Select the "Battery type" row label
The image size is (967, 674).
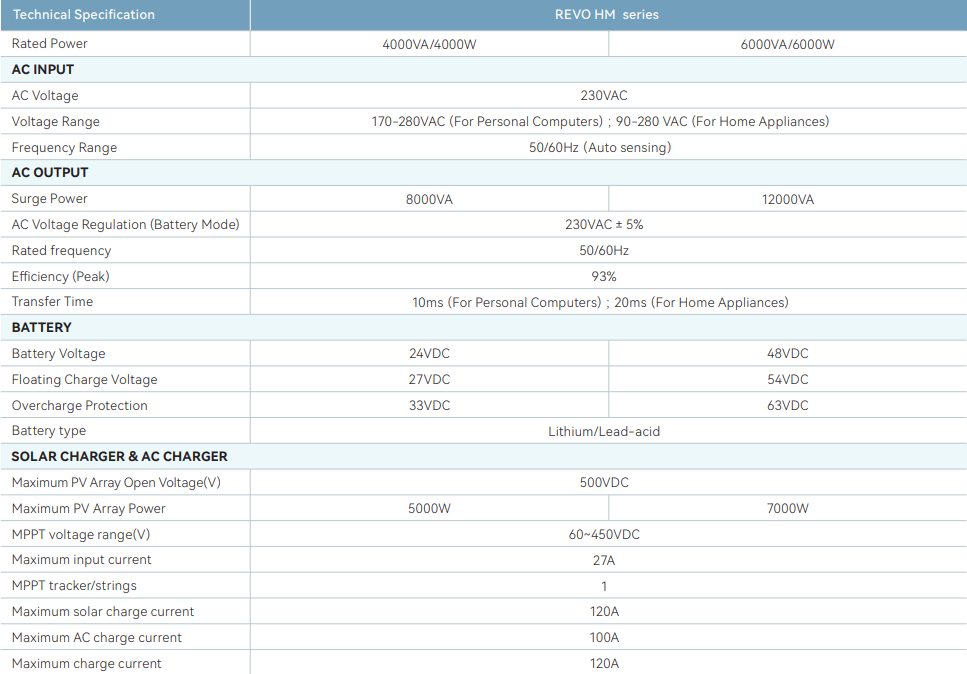[x=49, y=431]
